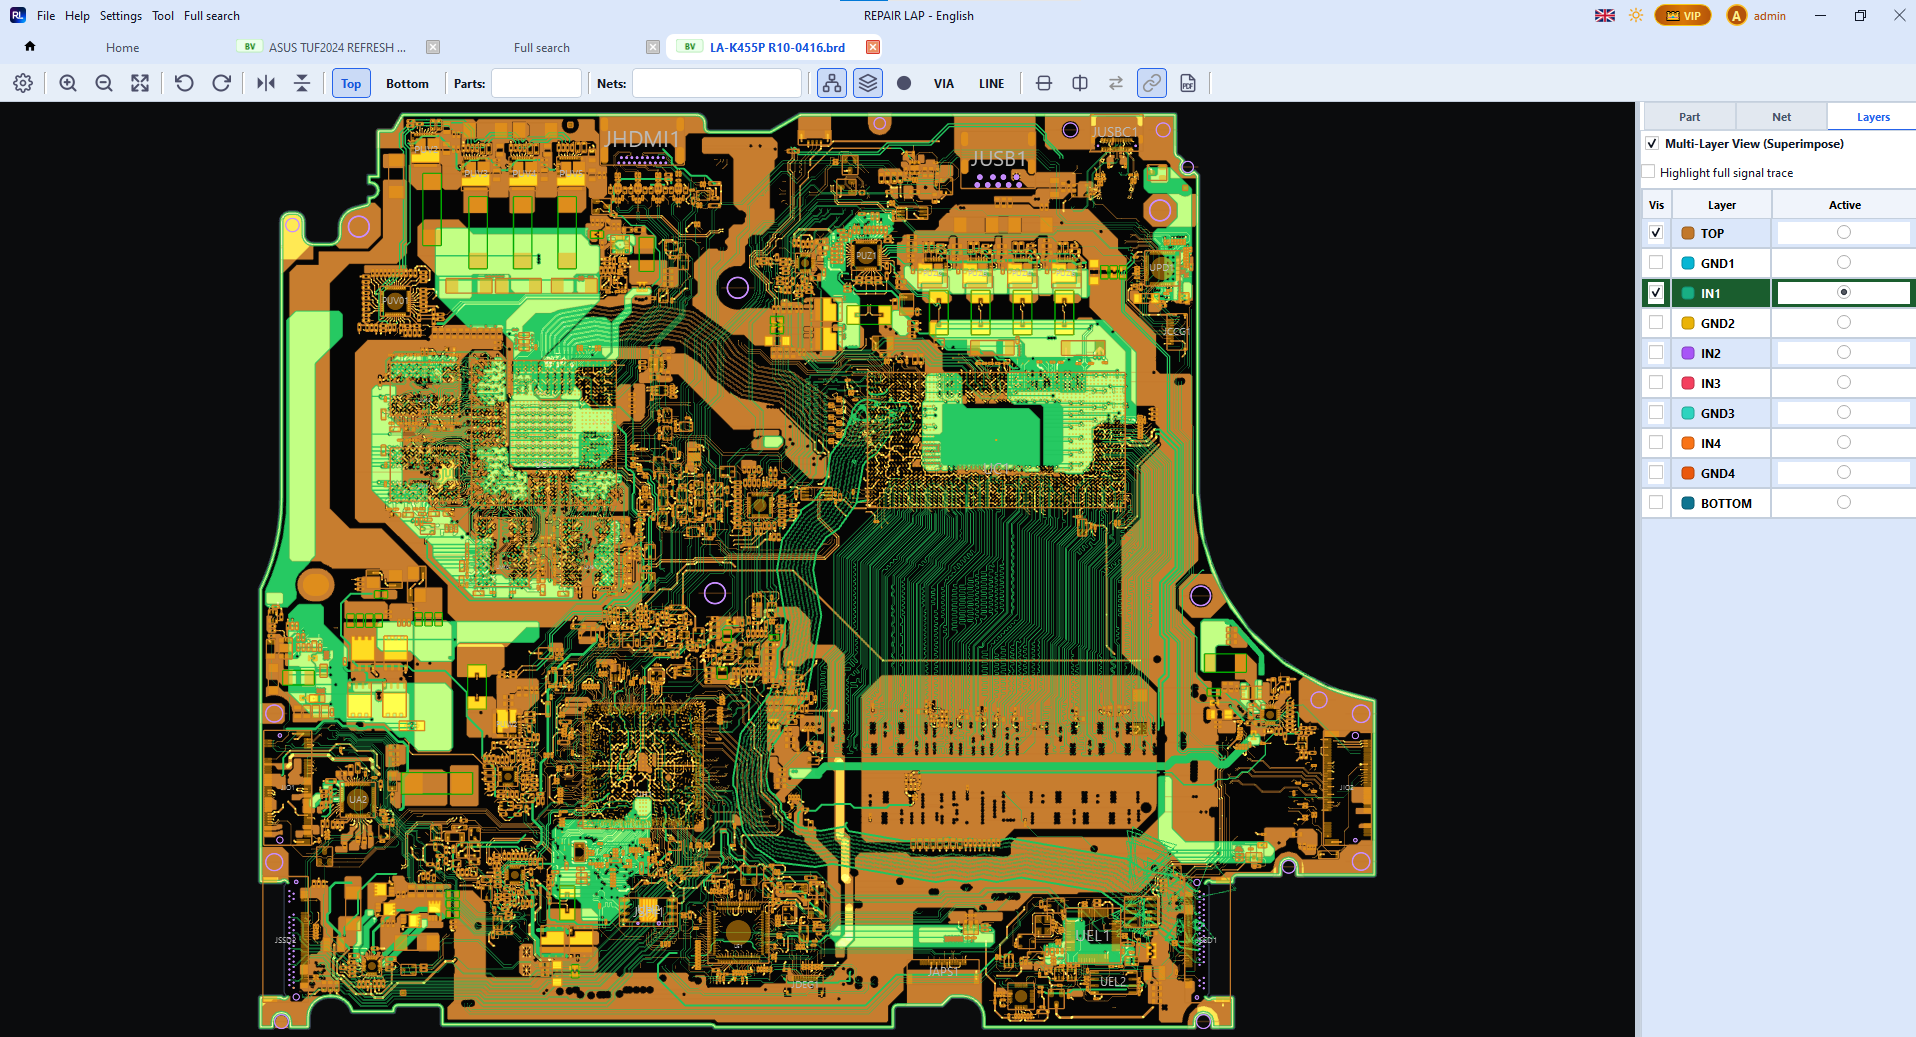Click the zoom in magnifier icon
This screenshot has width=1916, height=1037.
coord(68,84)
